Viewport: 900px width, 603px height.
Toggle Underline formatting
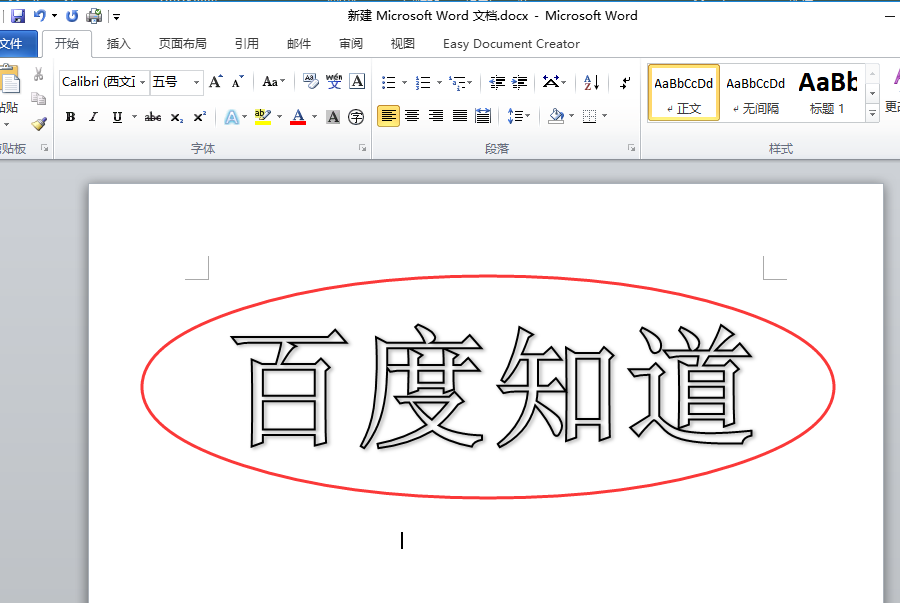pyautogui.click(x=117, y=117)
